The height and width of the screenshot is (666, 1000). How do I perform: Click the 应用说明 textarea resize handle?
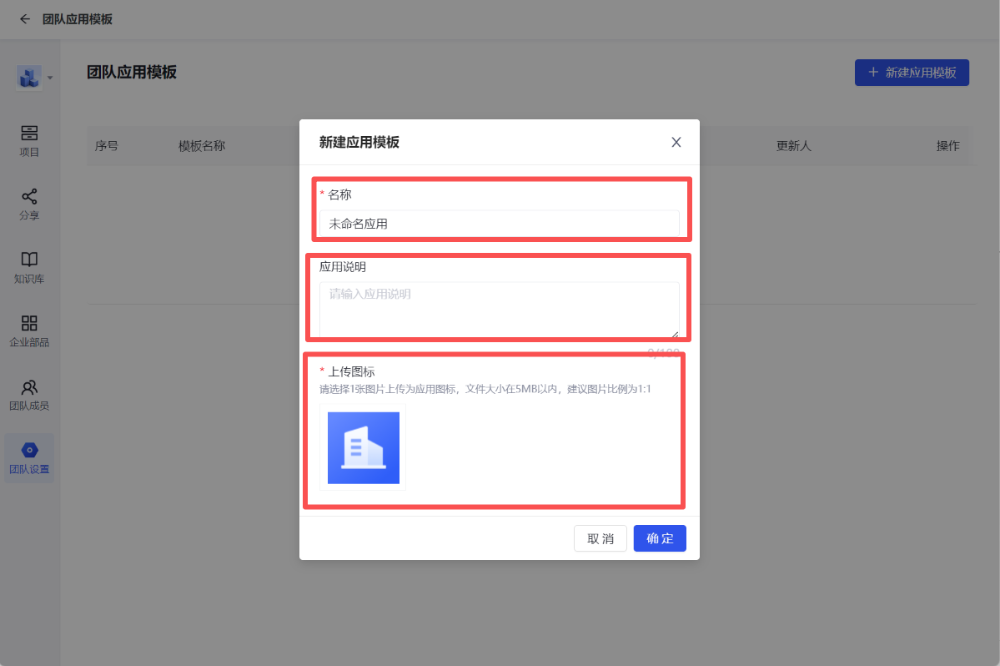point(675,333)
